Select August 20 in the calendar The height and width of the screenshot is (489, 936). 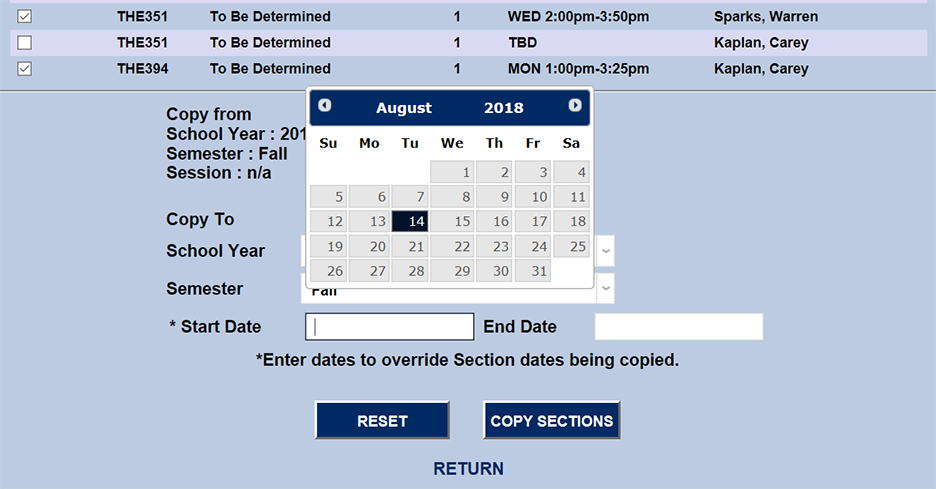pyautogui.click(x=369, y=246)
